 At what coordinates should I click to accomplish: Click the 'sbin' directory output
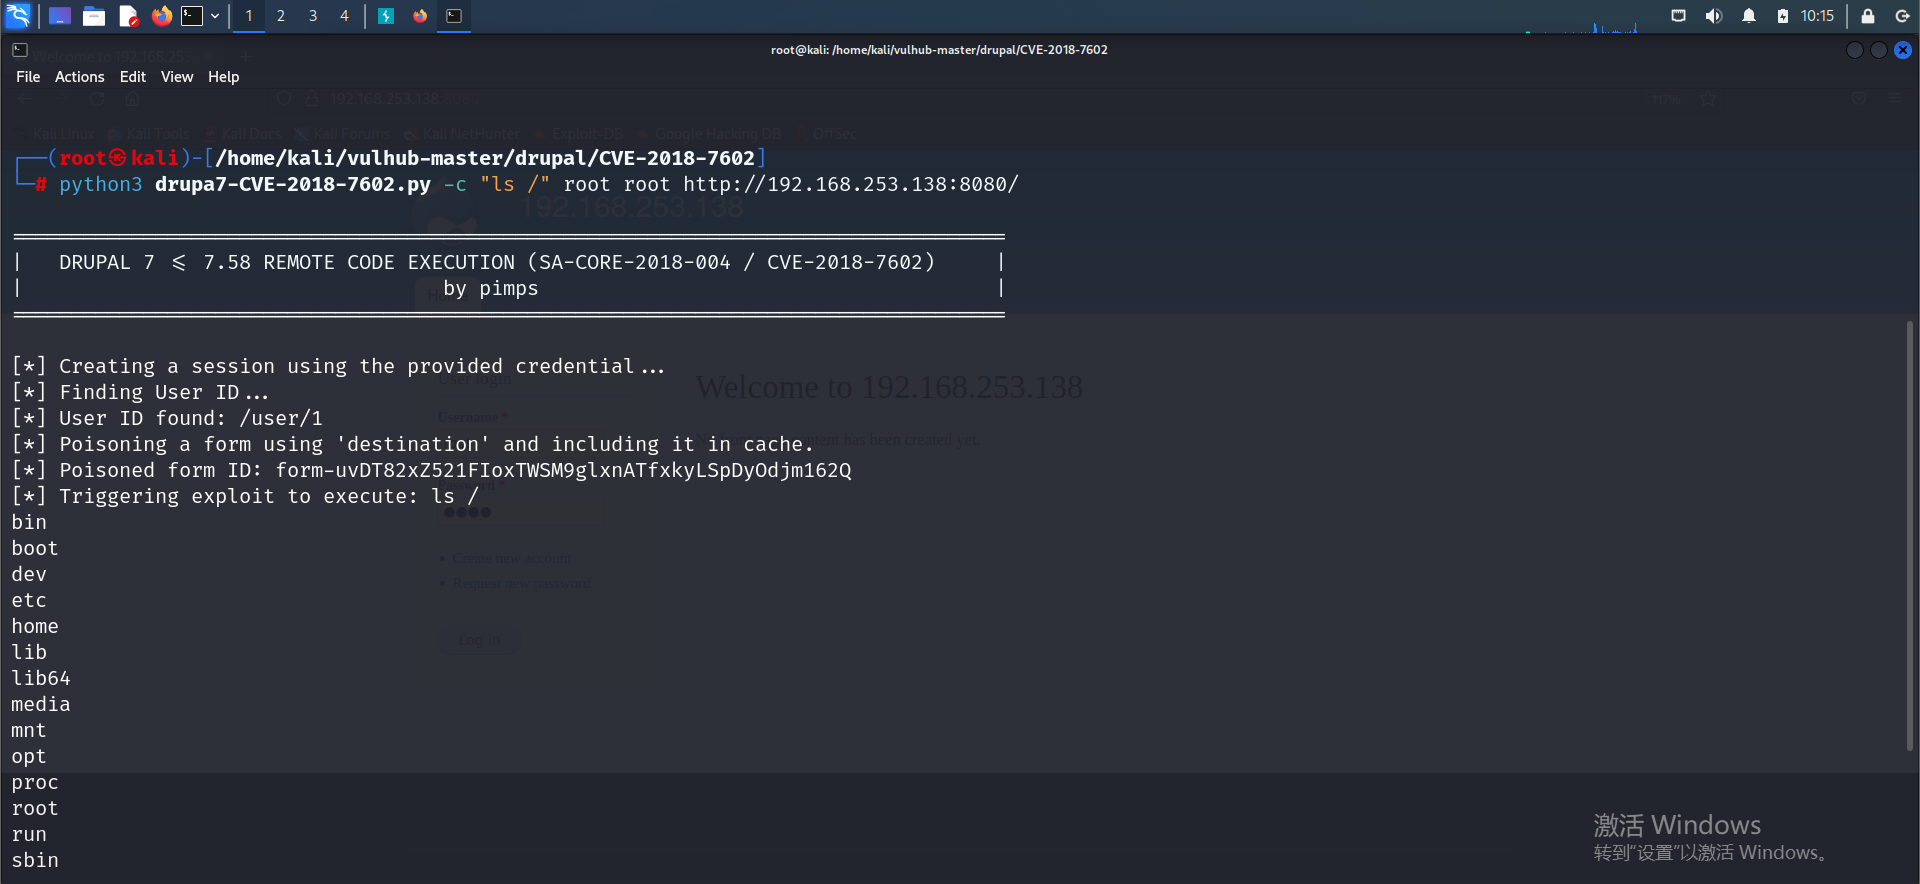35,860
